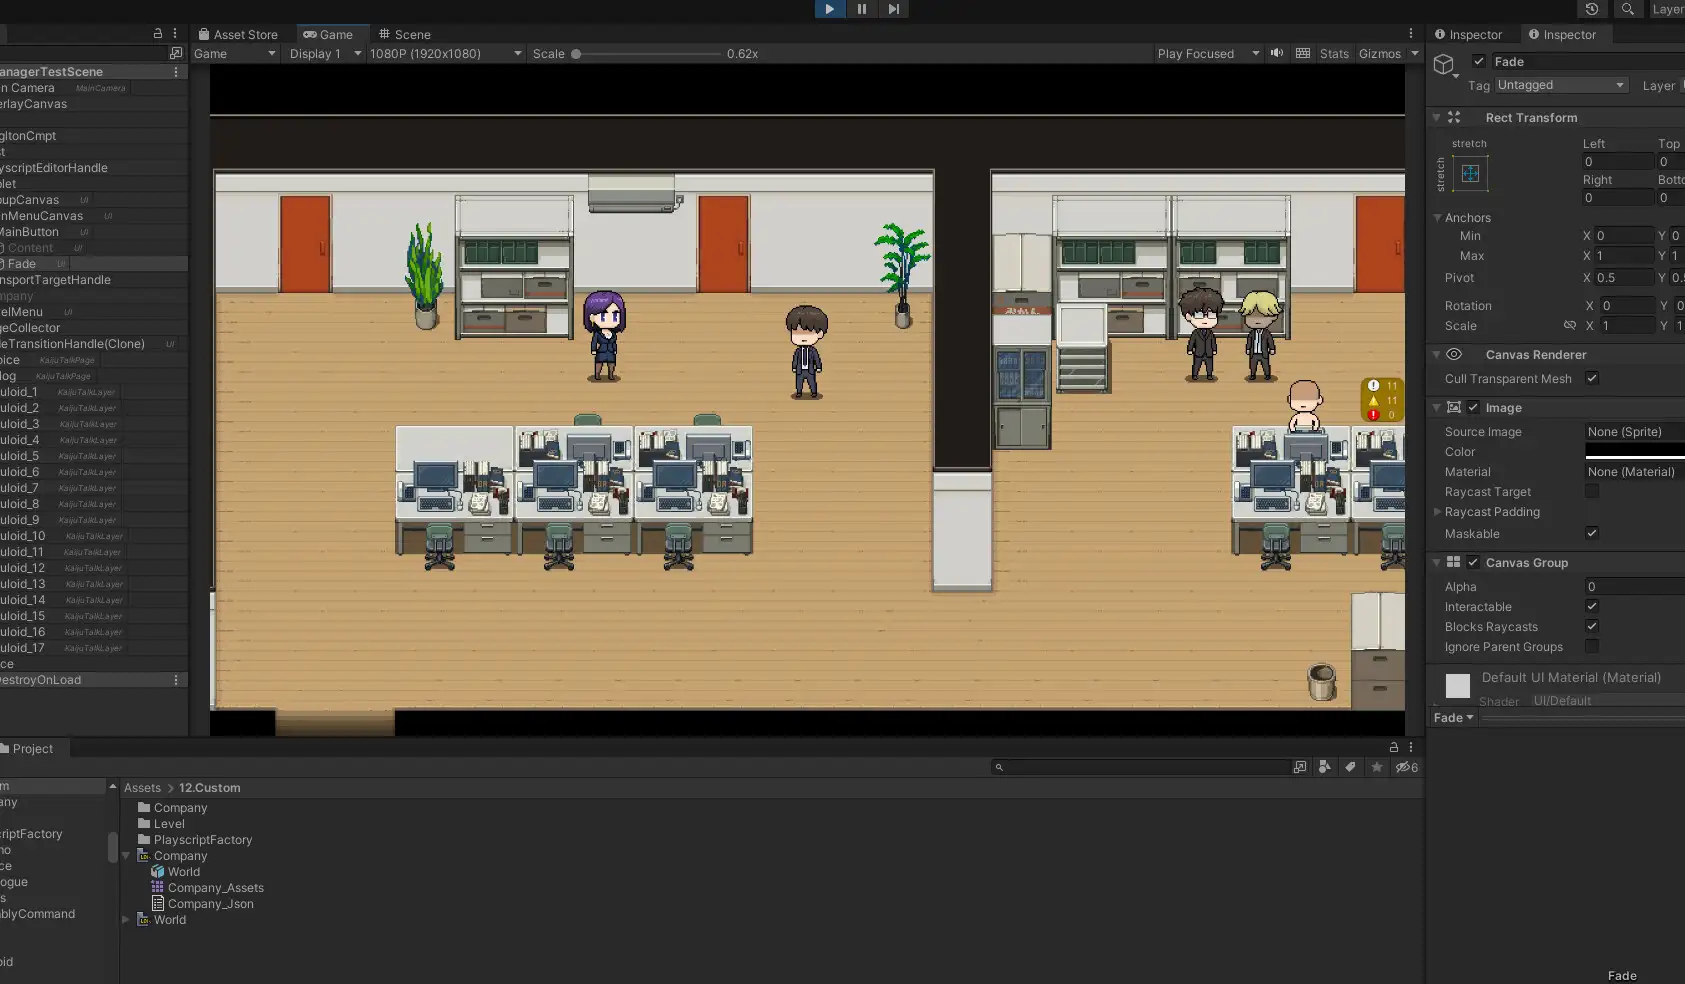Viewport: 1685px width, 984px height.
Task: Click the Play button in the toolbar
Action: point(829,9)
